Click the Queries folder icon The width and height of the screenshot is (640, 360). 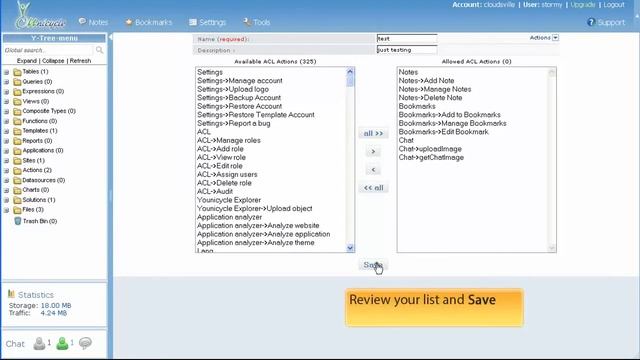point(17,82)
